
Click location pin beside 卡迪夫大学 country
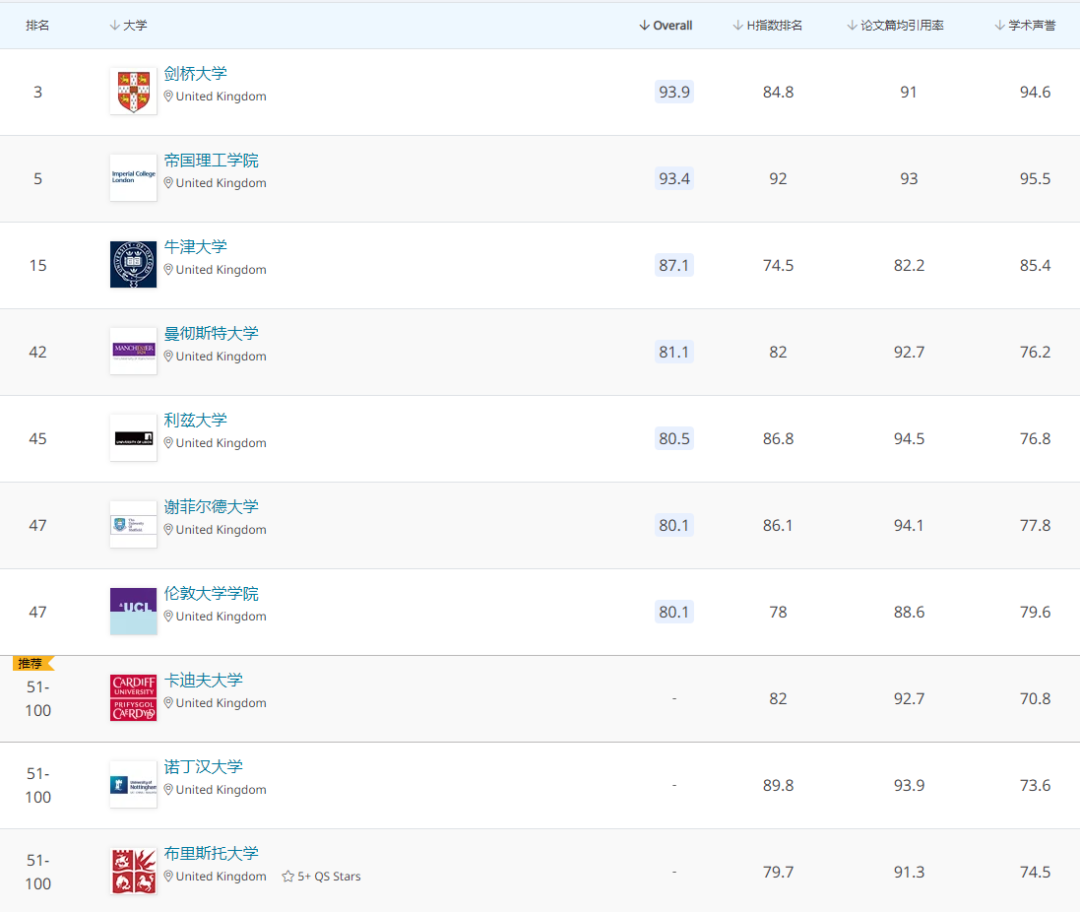(x=168, y=703)
